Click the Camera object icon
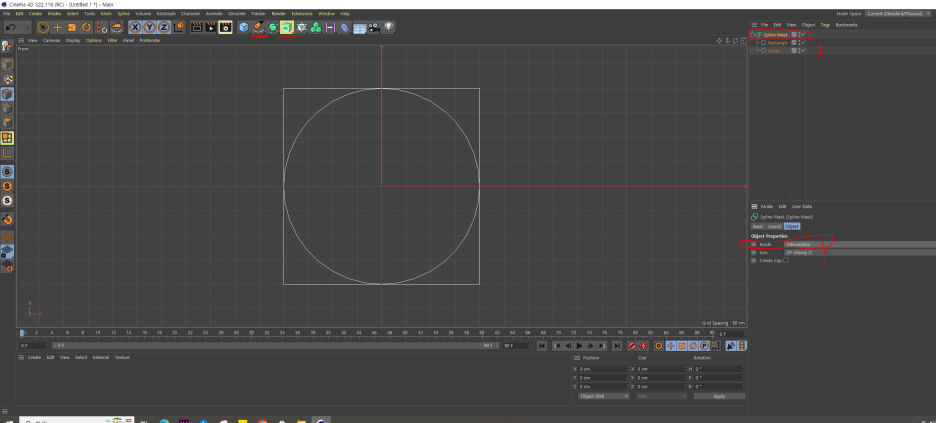 374,27
